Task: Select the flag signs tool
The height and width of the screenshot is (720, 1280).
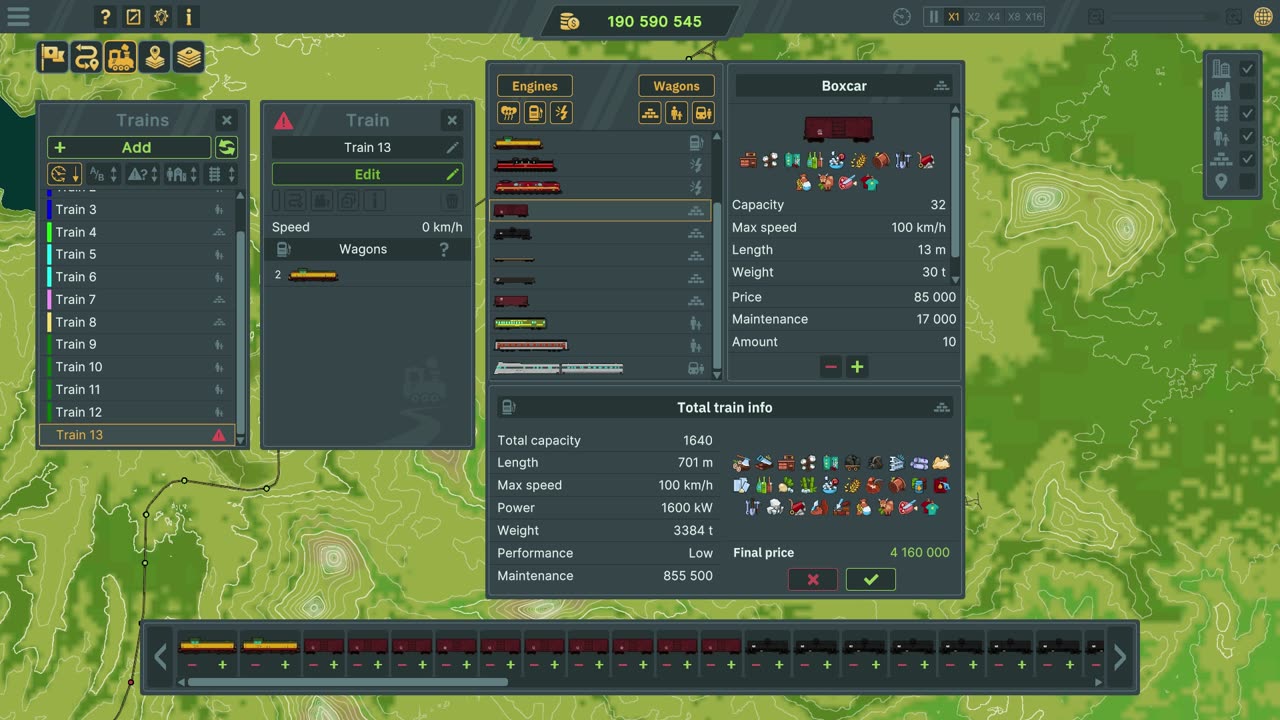Action: tap(53, 57)
